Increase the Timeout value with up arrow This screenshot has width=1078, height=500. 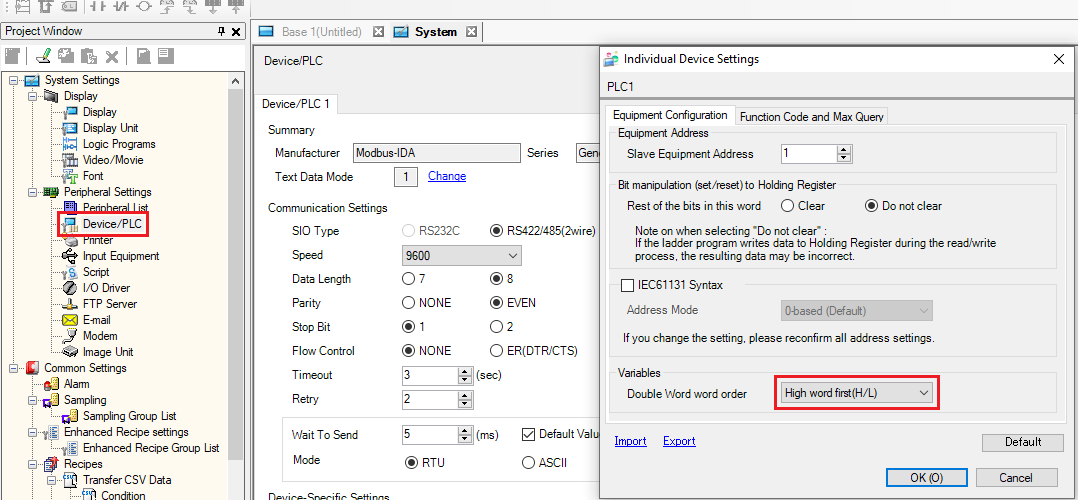click(x=465, y=371)
